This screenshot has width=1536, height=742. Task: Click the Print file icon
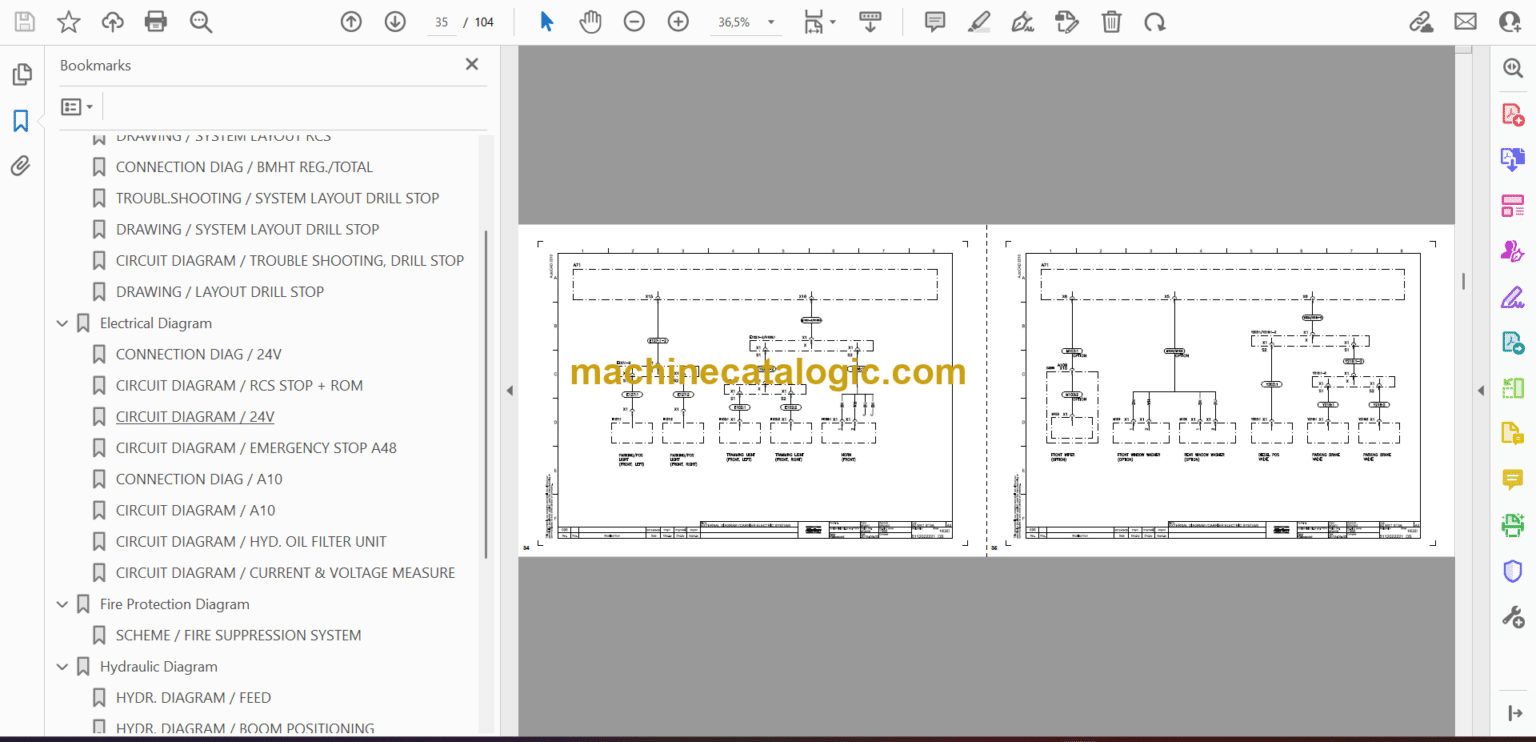(x=156, y=22)
